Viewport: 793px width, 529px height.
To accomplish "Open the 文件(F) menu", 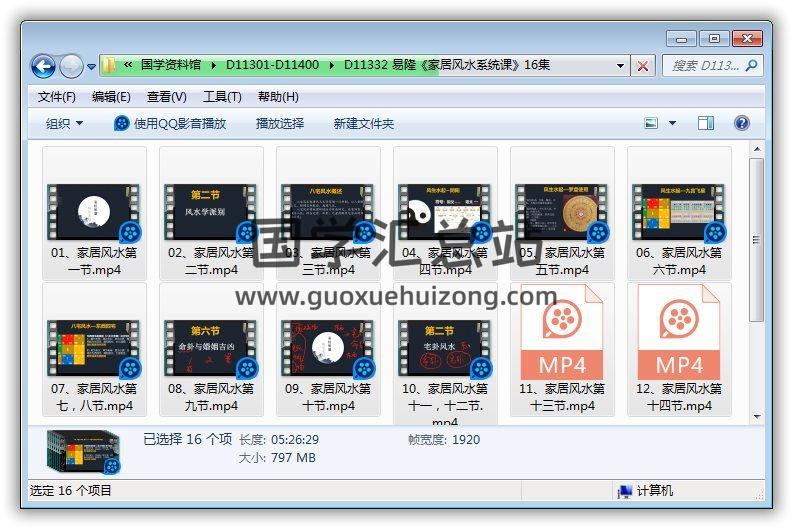I will coord(57,97).
